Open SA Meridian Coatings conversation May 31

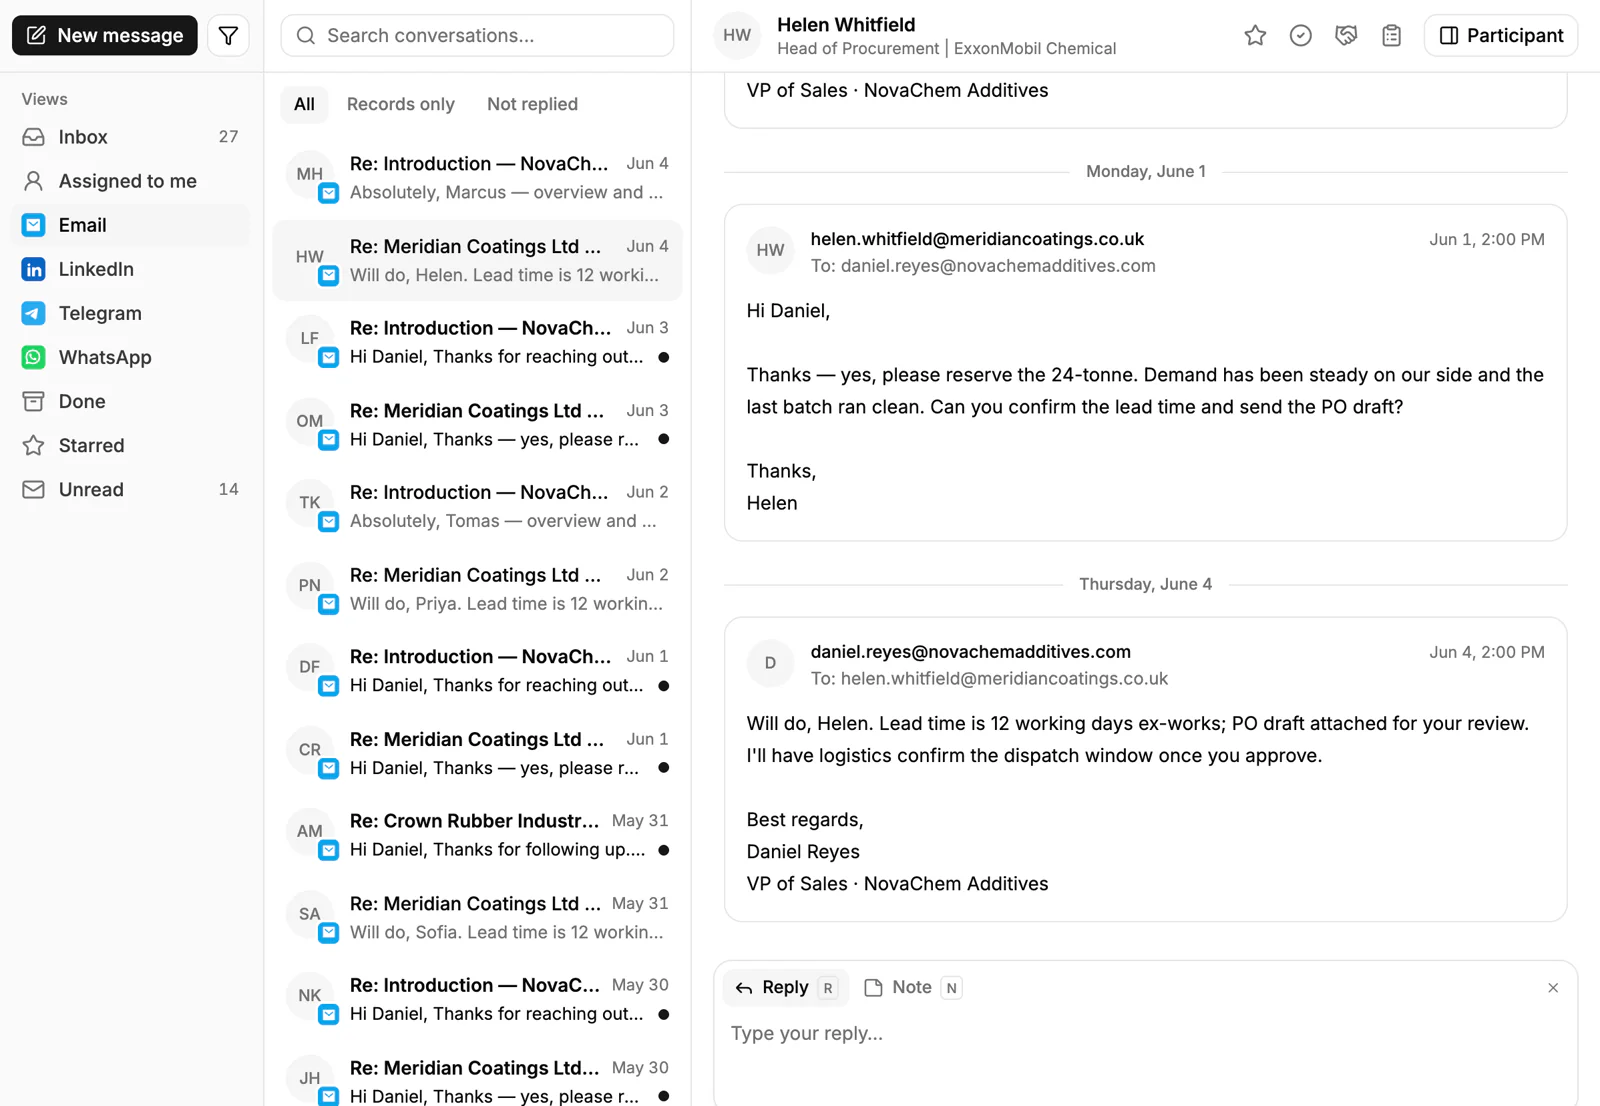(477, 918)
